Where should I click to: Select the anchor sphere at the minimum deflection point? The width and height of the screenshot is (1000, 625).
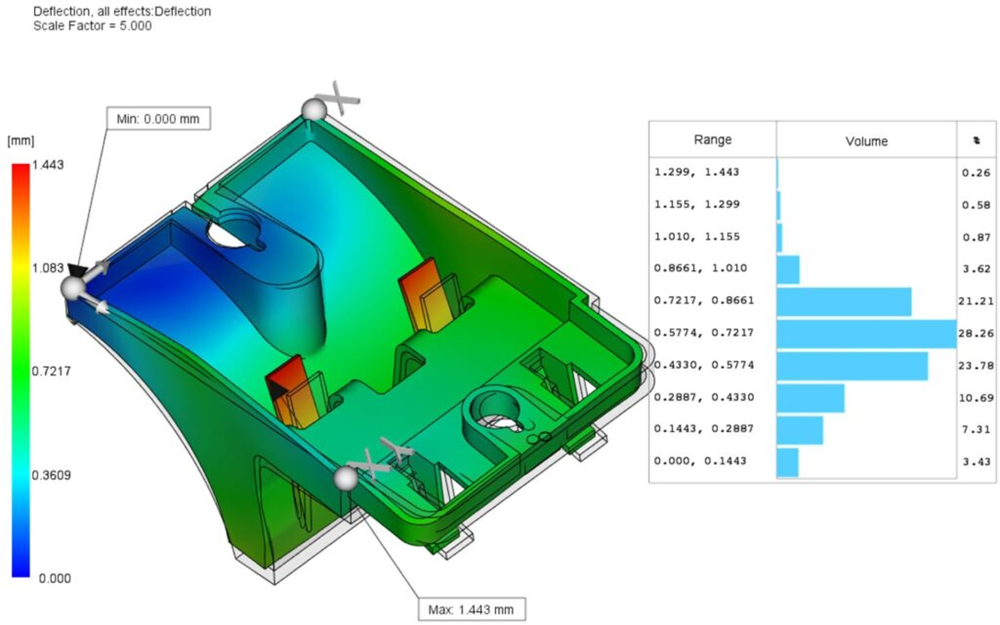point(72,288)
